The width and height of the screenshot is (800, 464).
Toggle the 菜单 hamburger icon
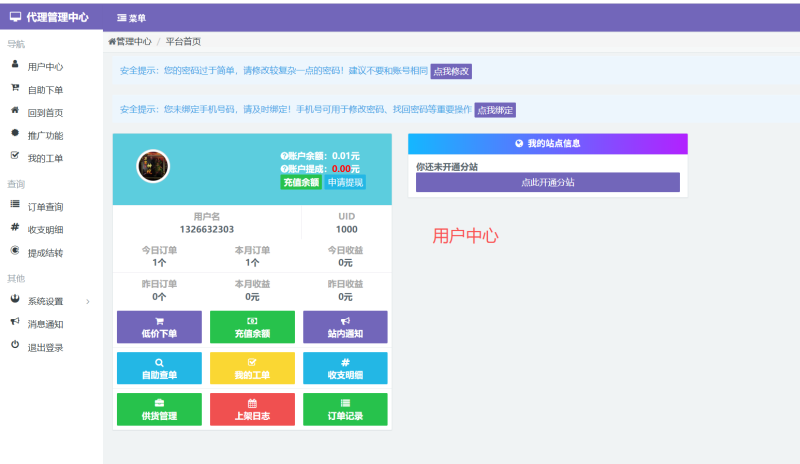[121, 18]
